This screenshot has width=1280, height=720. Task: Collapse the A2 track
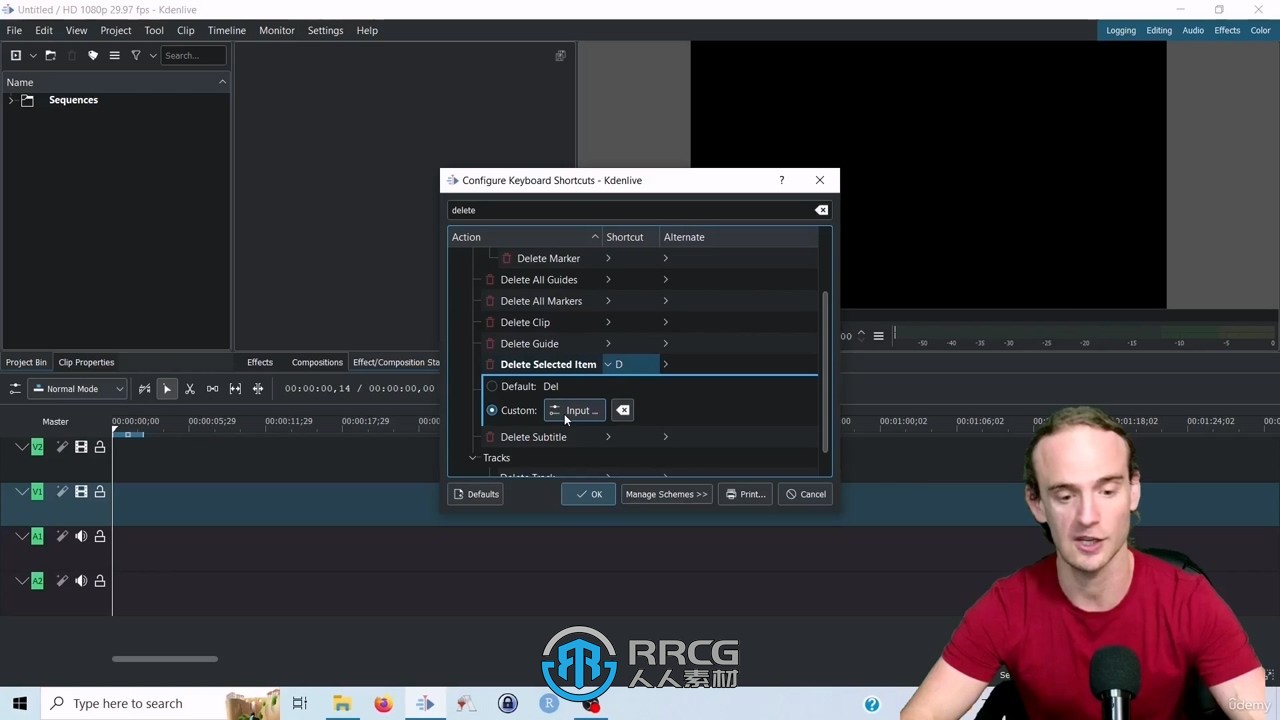[20, 580]
